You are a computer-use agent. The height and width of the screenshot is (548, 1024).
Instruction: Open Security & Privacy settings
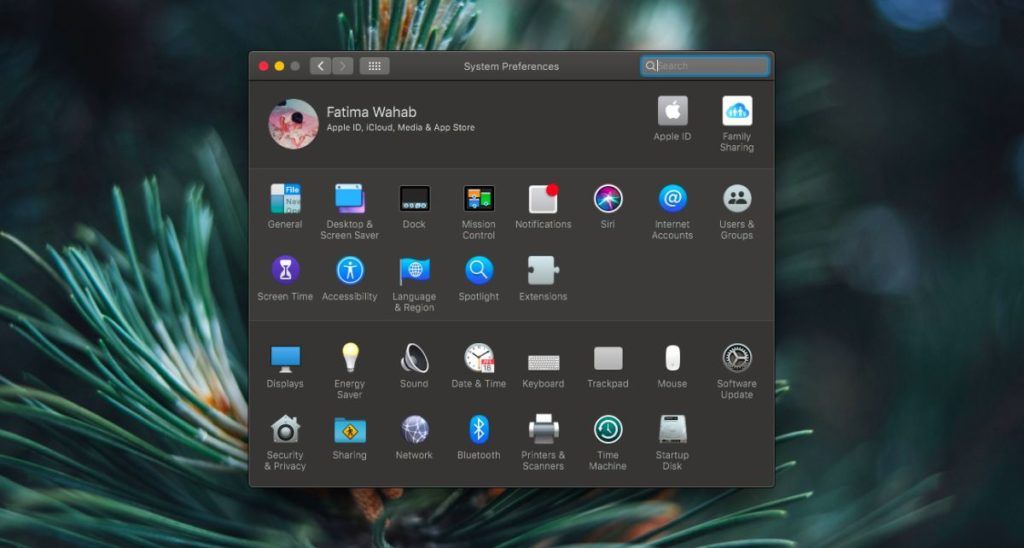tap(285, 430)
